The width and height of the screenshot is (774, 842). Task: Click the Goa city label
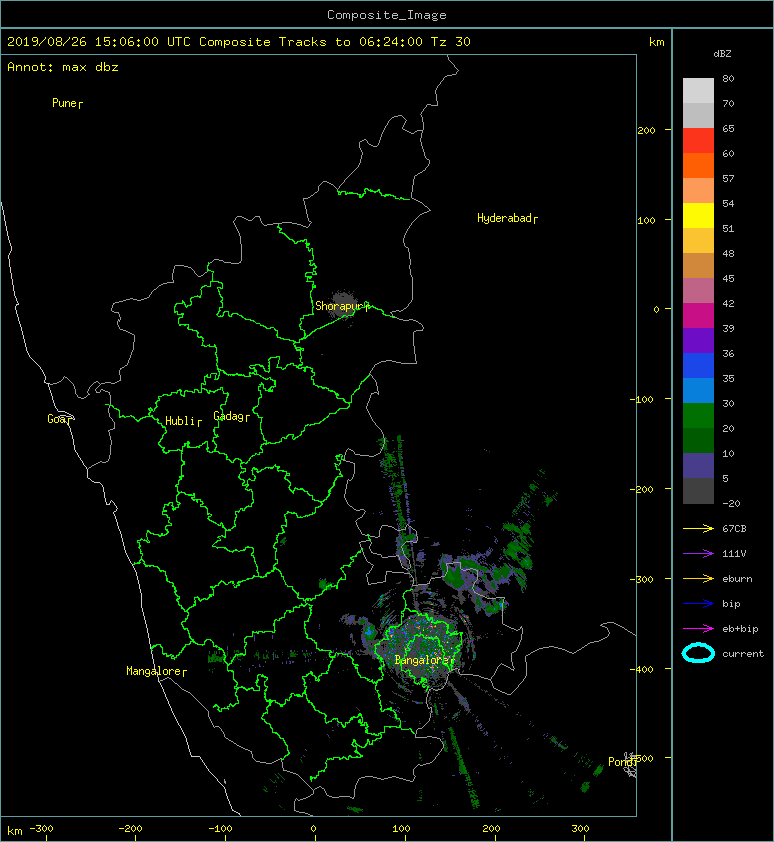[56, 419]
